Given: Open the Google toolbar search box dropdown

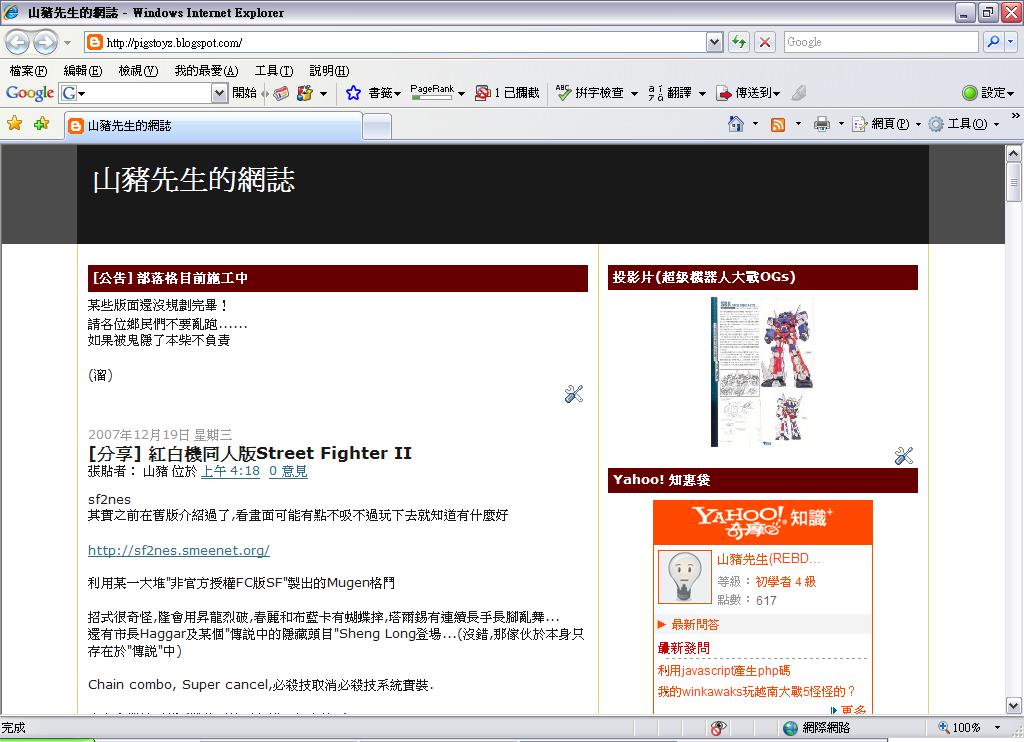Looking at the screenshot, I should [x=220, y=93].
